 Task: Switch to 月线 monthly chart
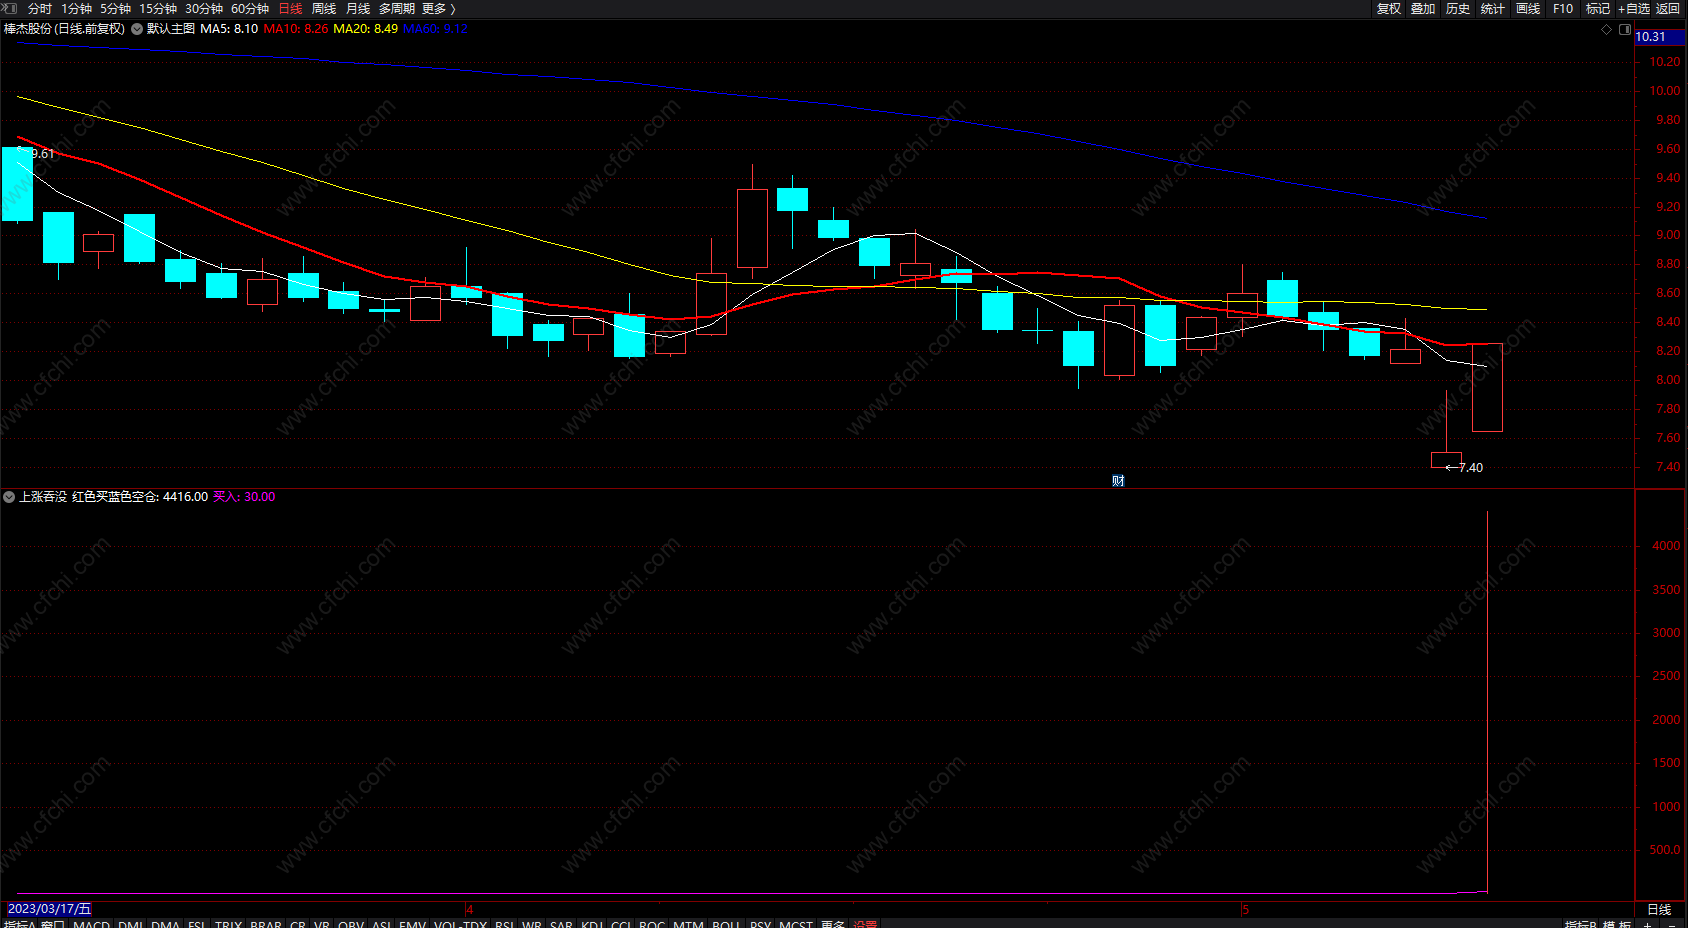point(358,8)
